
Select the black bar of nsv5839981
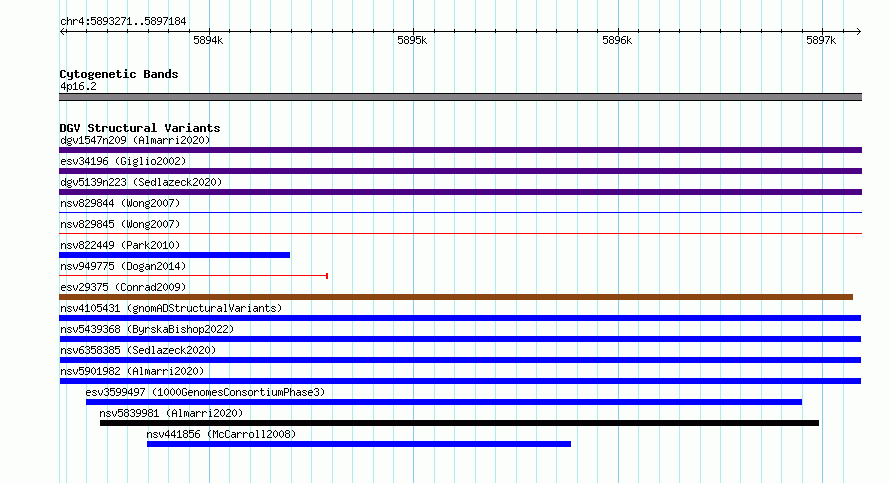459,423
